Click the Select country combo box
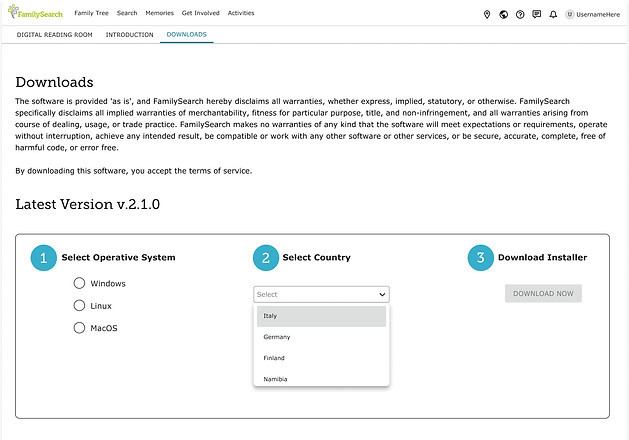Screen dimensions: 629x440 click(x=321, y=294)
